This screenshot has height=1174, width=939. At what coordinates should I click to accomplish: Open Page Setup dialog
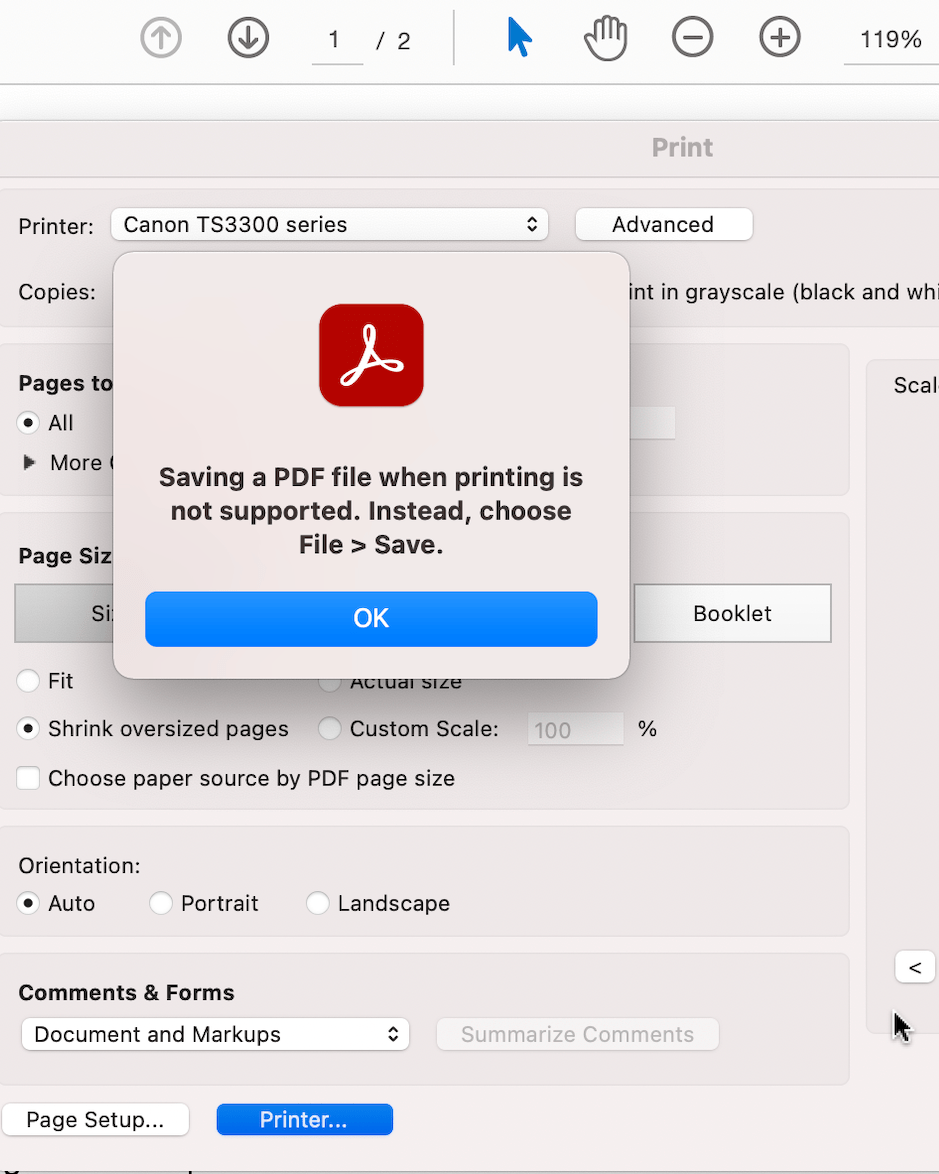pos(95,1119)
